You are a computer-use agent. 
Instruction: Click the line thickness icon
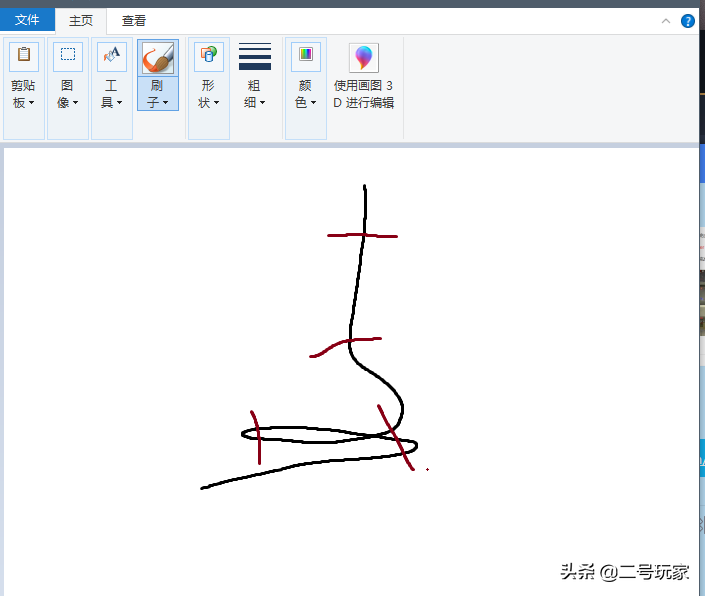click(255, 57)
